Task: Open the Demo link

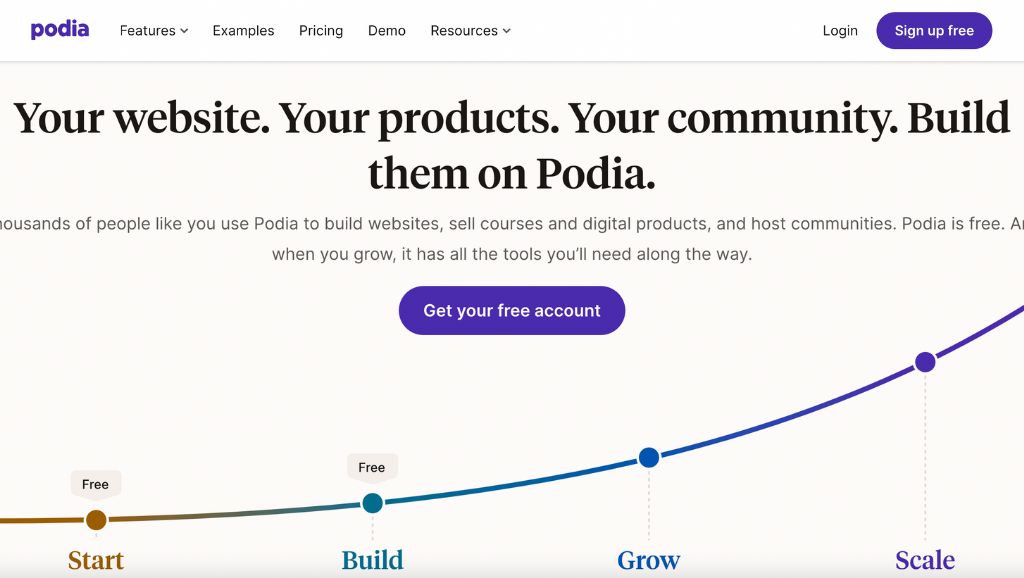Action: point(387,31)
